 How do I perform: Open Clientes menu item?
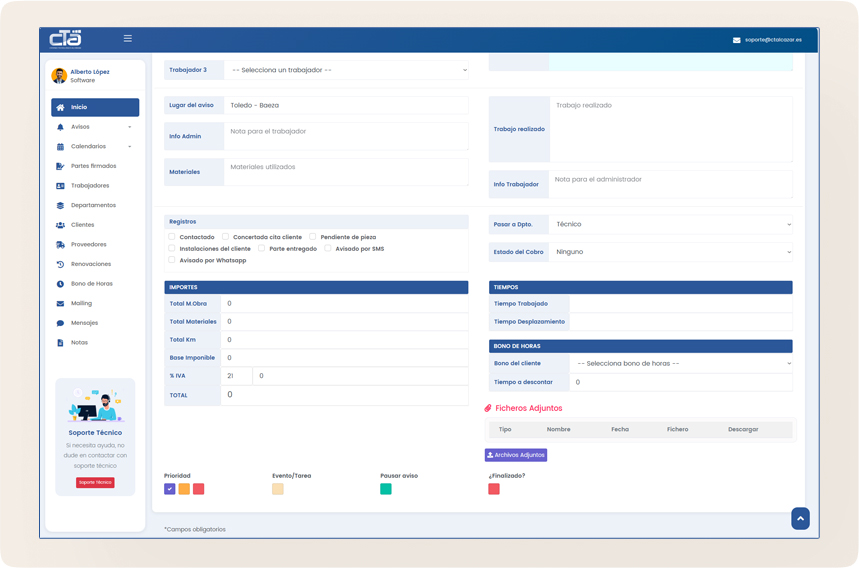(x=95, y=225)
